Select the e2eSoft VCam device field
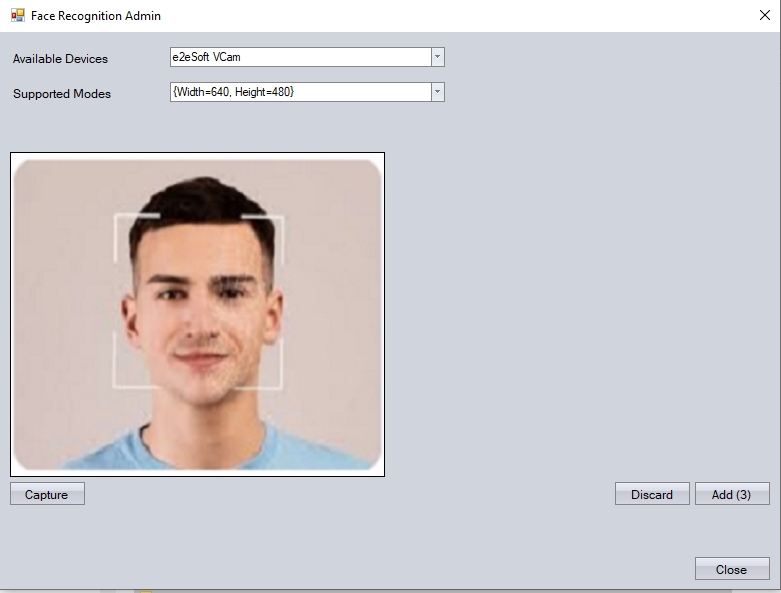Image resolution: width=781 pixels, height=593 pixels. [x=300, y=58]
